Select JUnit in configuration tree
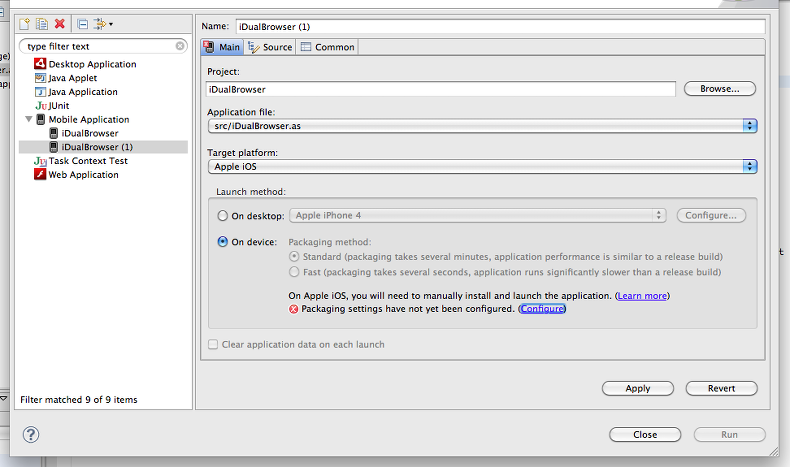The height and width of the screenshot is (467, 790). tap(58, 106)
